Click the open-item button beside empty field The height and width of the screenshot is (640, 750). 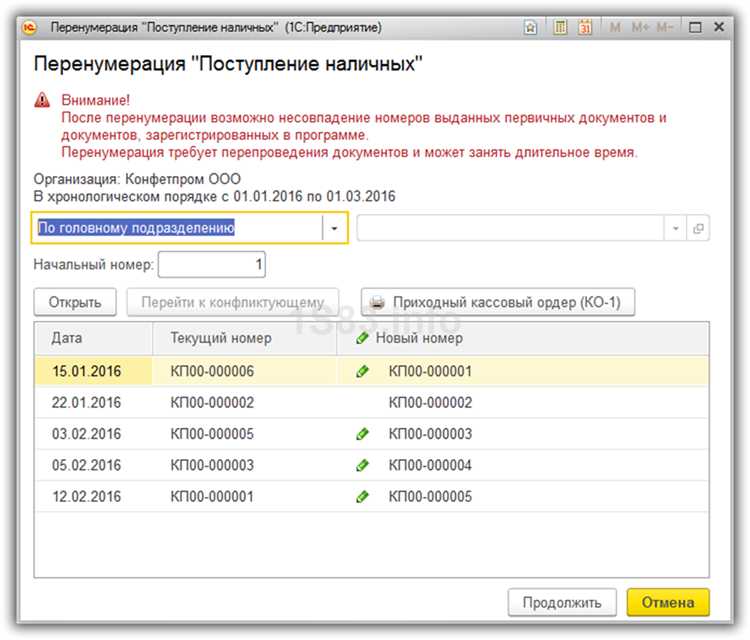tap(698, 228)
